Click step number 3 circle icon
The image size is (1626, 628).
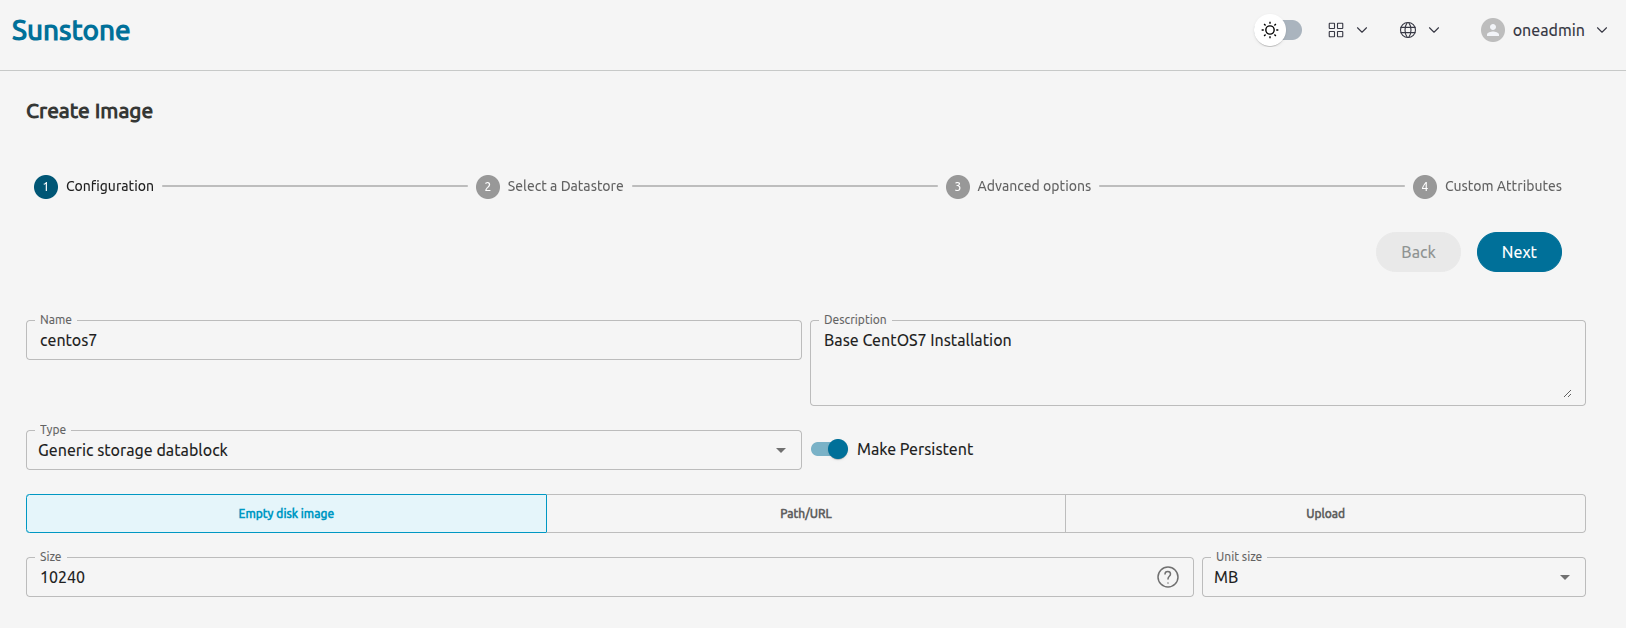pos(958,187)
